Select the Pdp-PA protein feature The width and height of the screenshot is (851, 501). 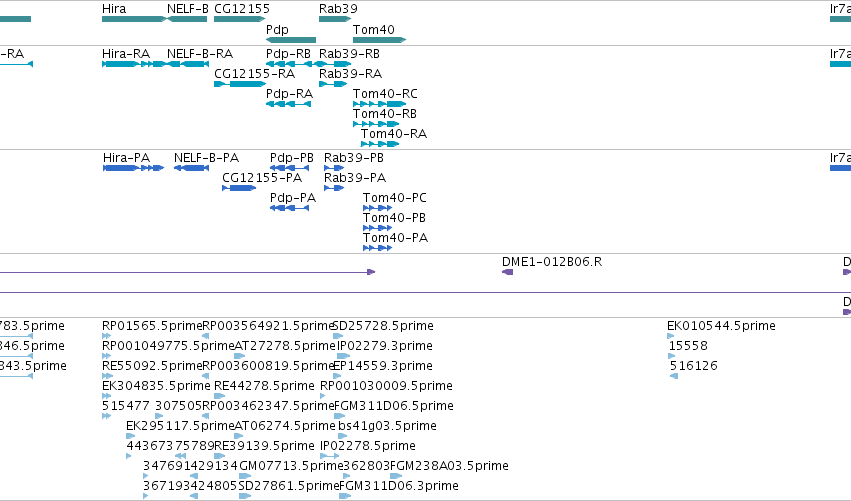click(x=289, y=208)
